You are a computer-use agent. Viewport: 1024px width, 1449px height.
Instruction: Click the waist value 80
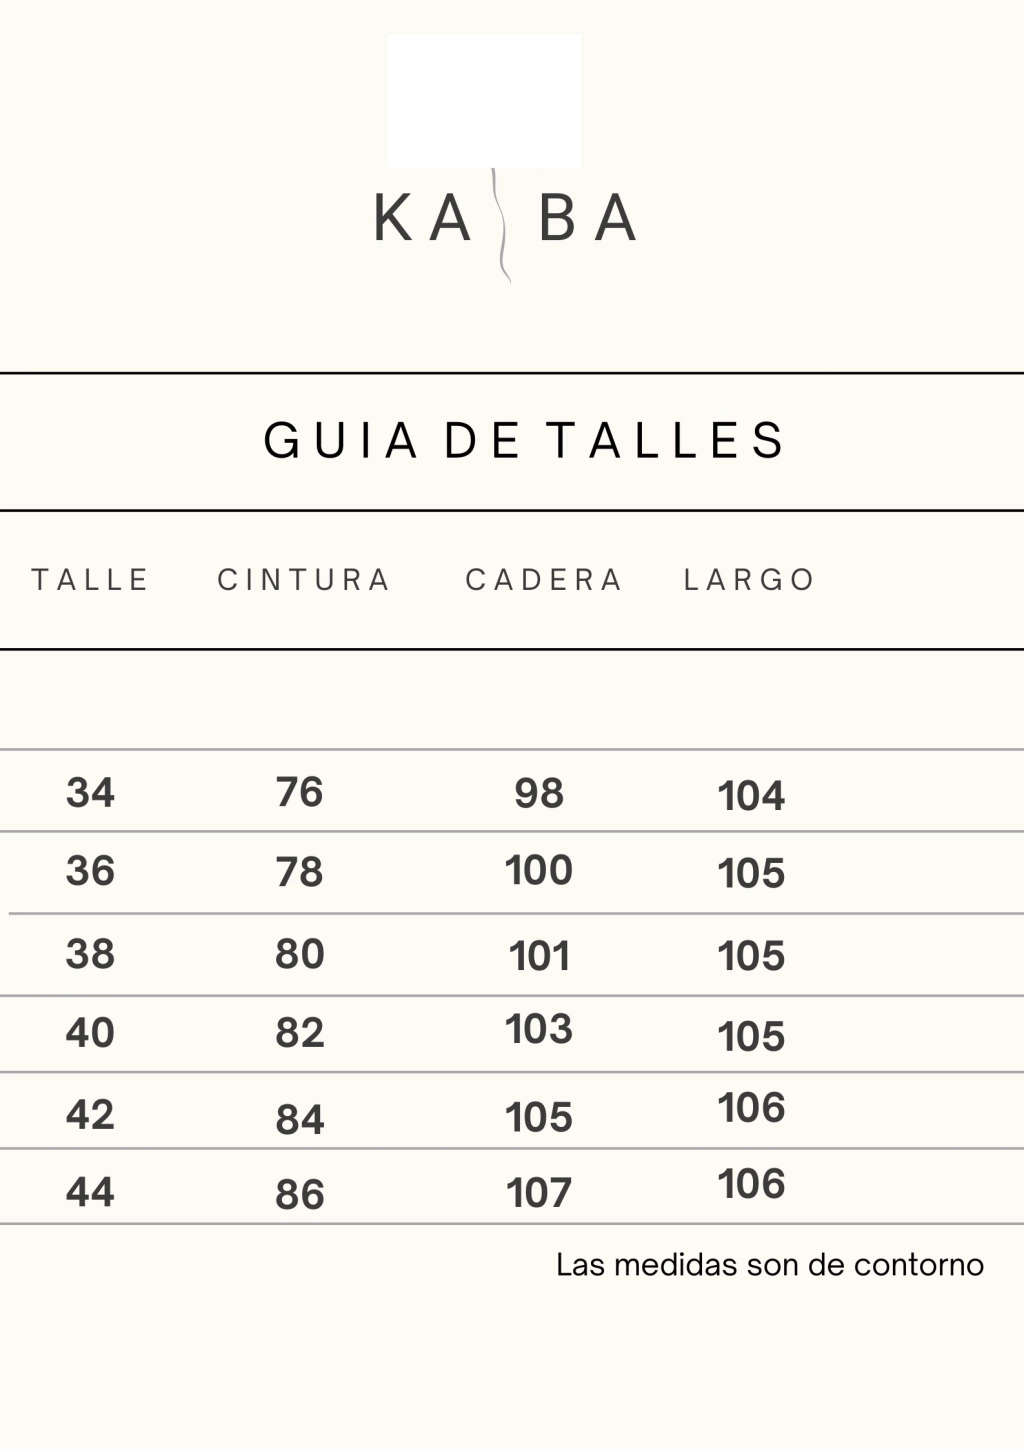coord(300,954)
